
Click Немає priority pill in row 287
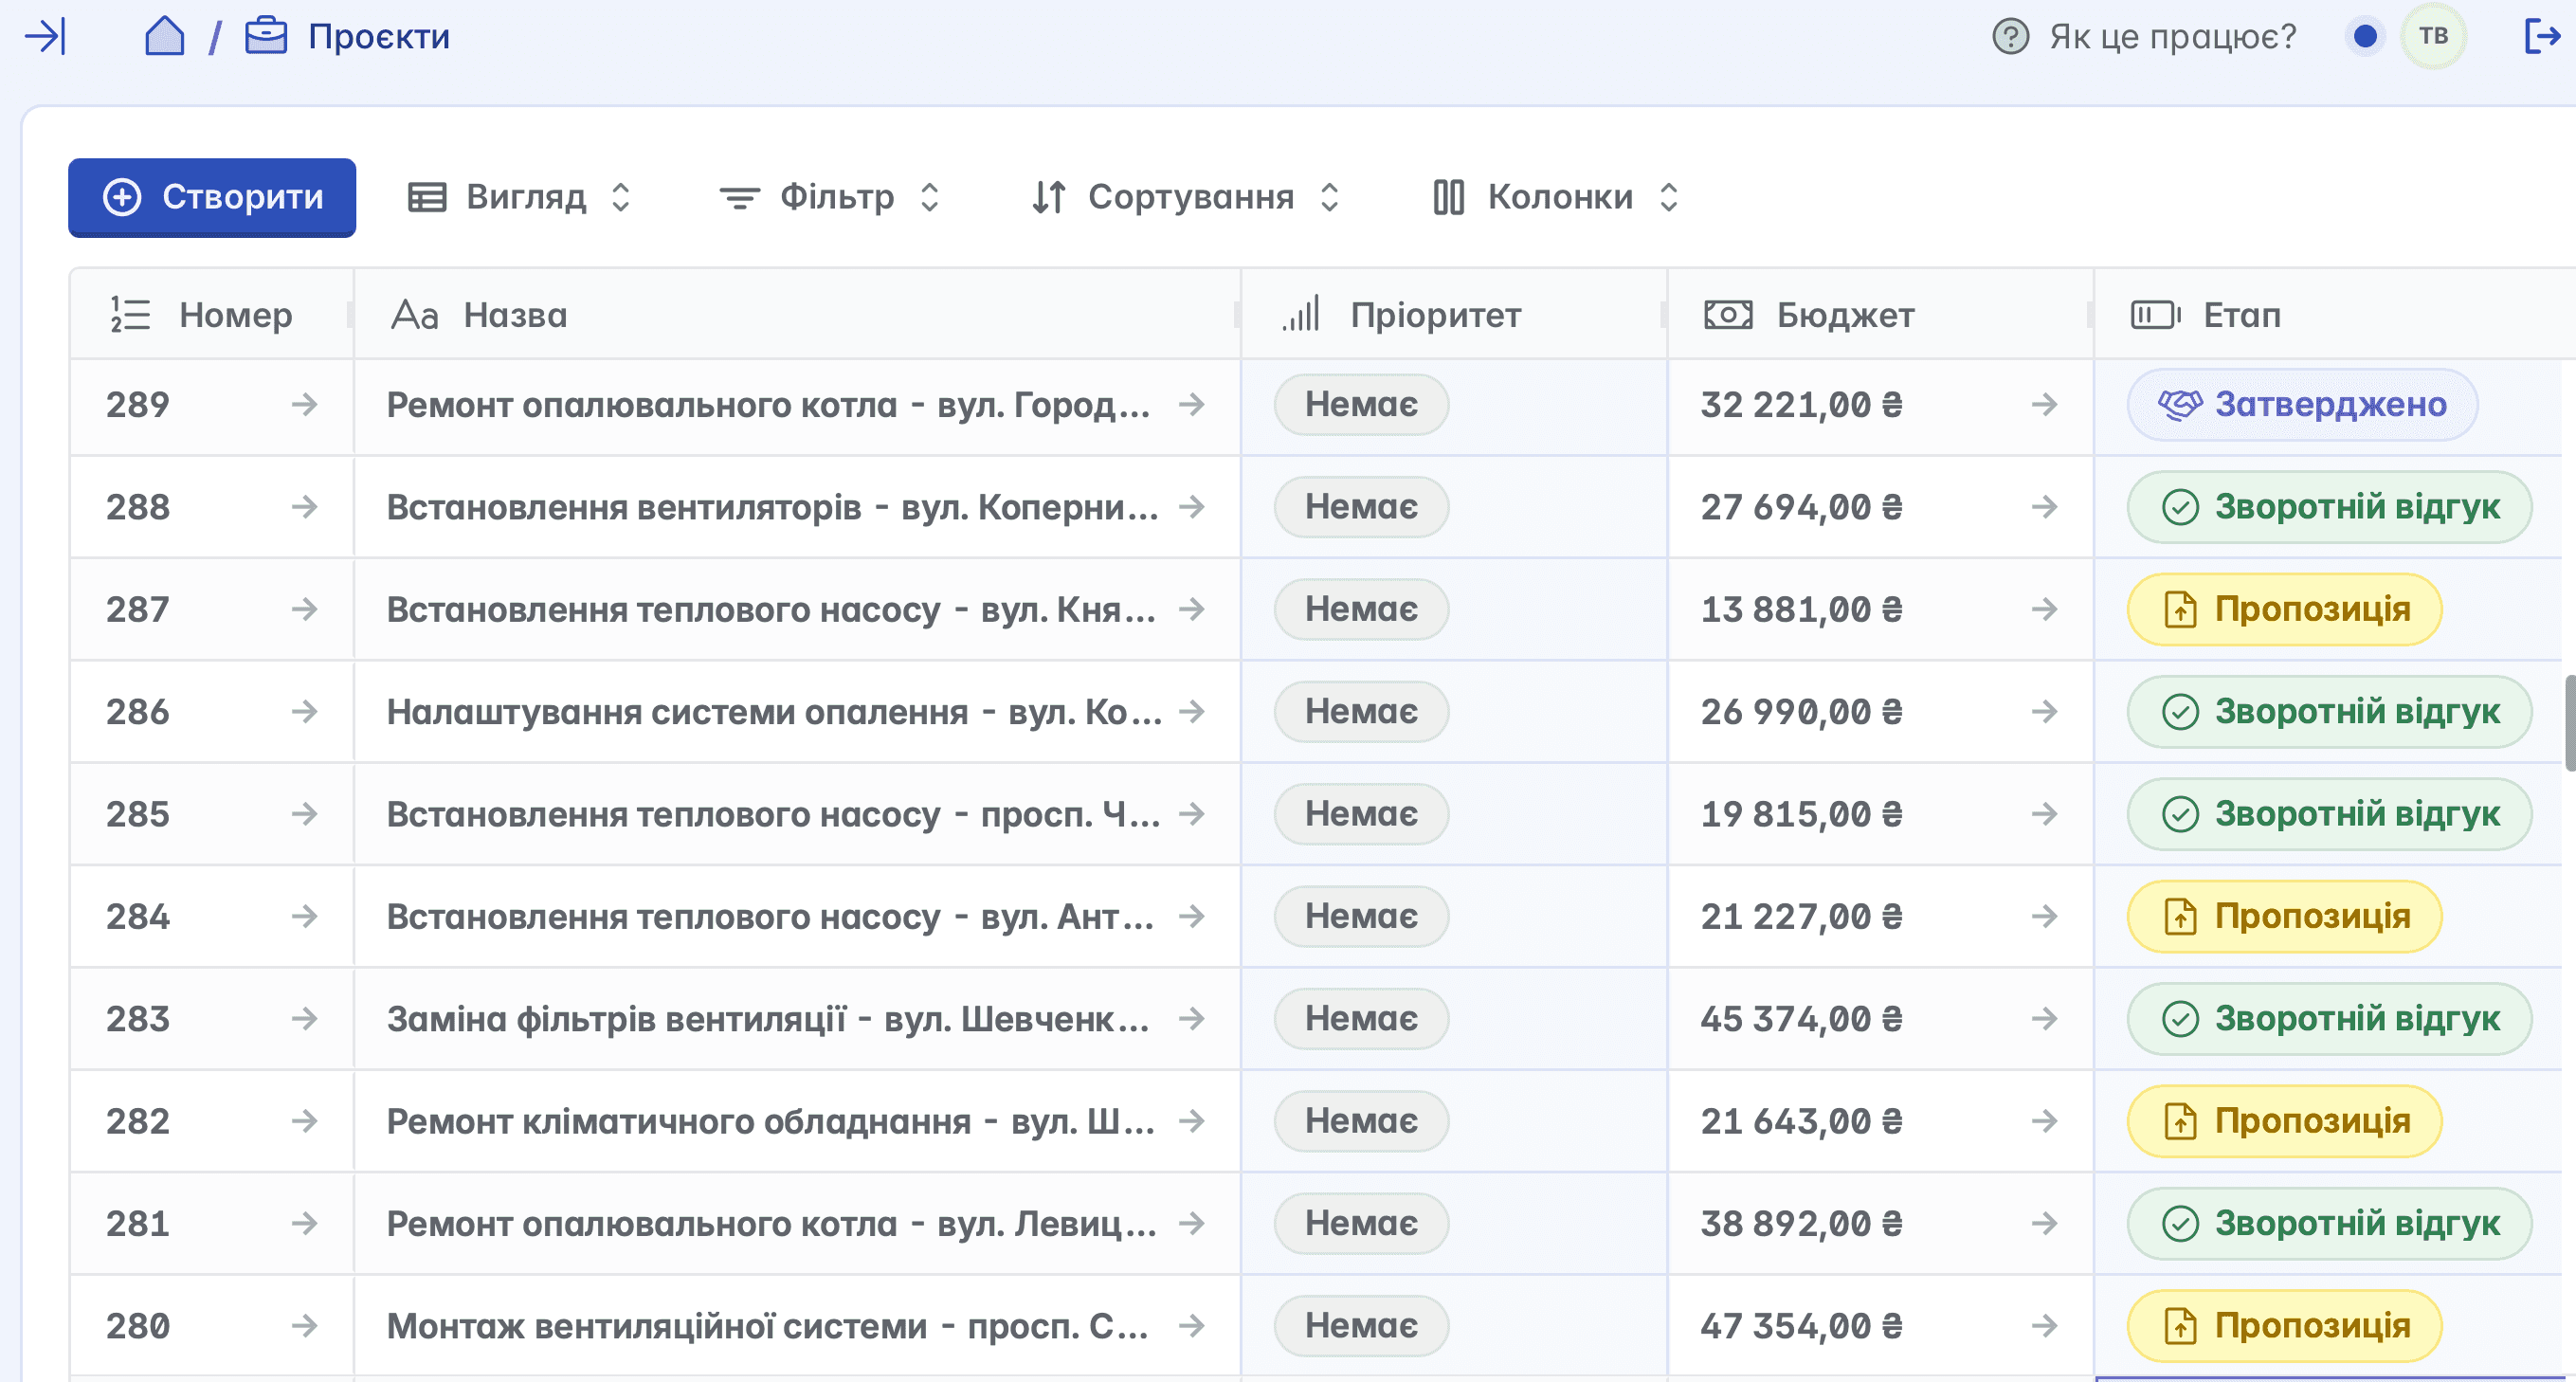coord(1360,609)
